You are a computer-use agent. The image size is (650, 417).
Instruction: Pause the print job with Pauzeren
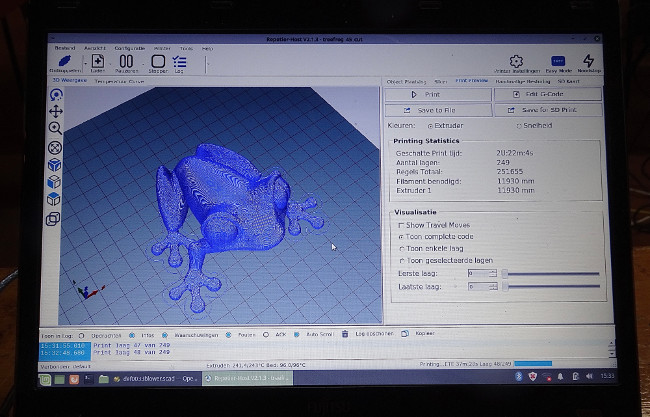[x=127, y=63]
